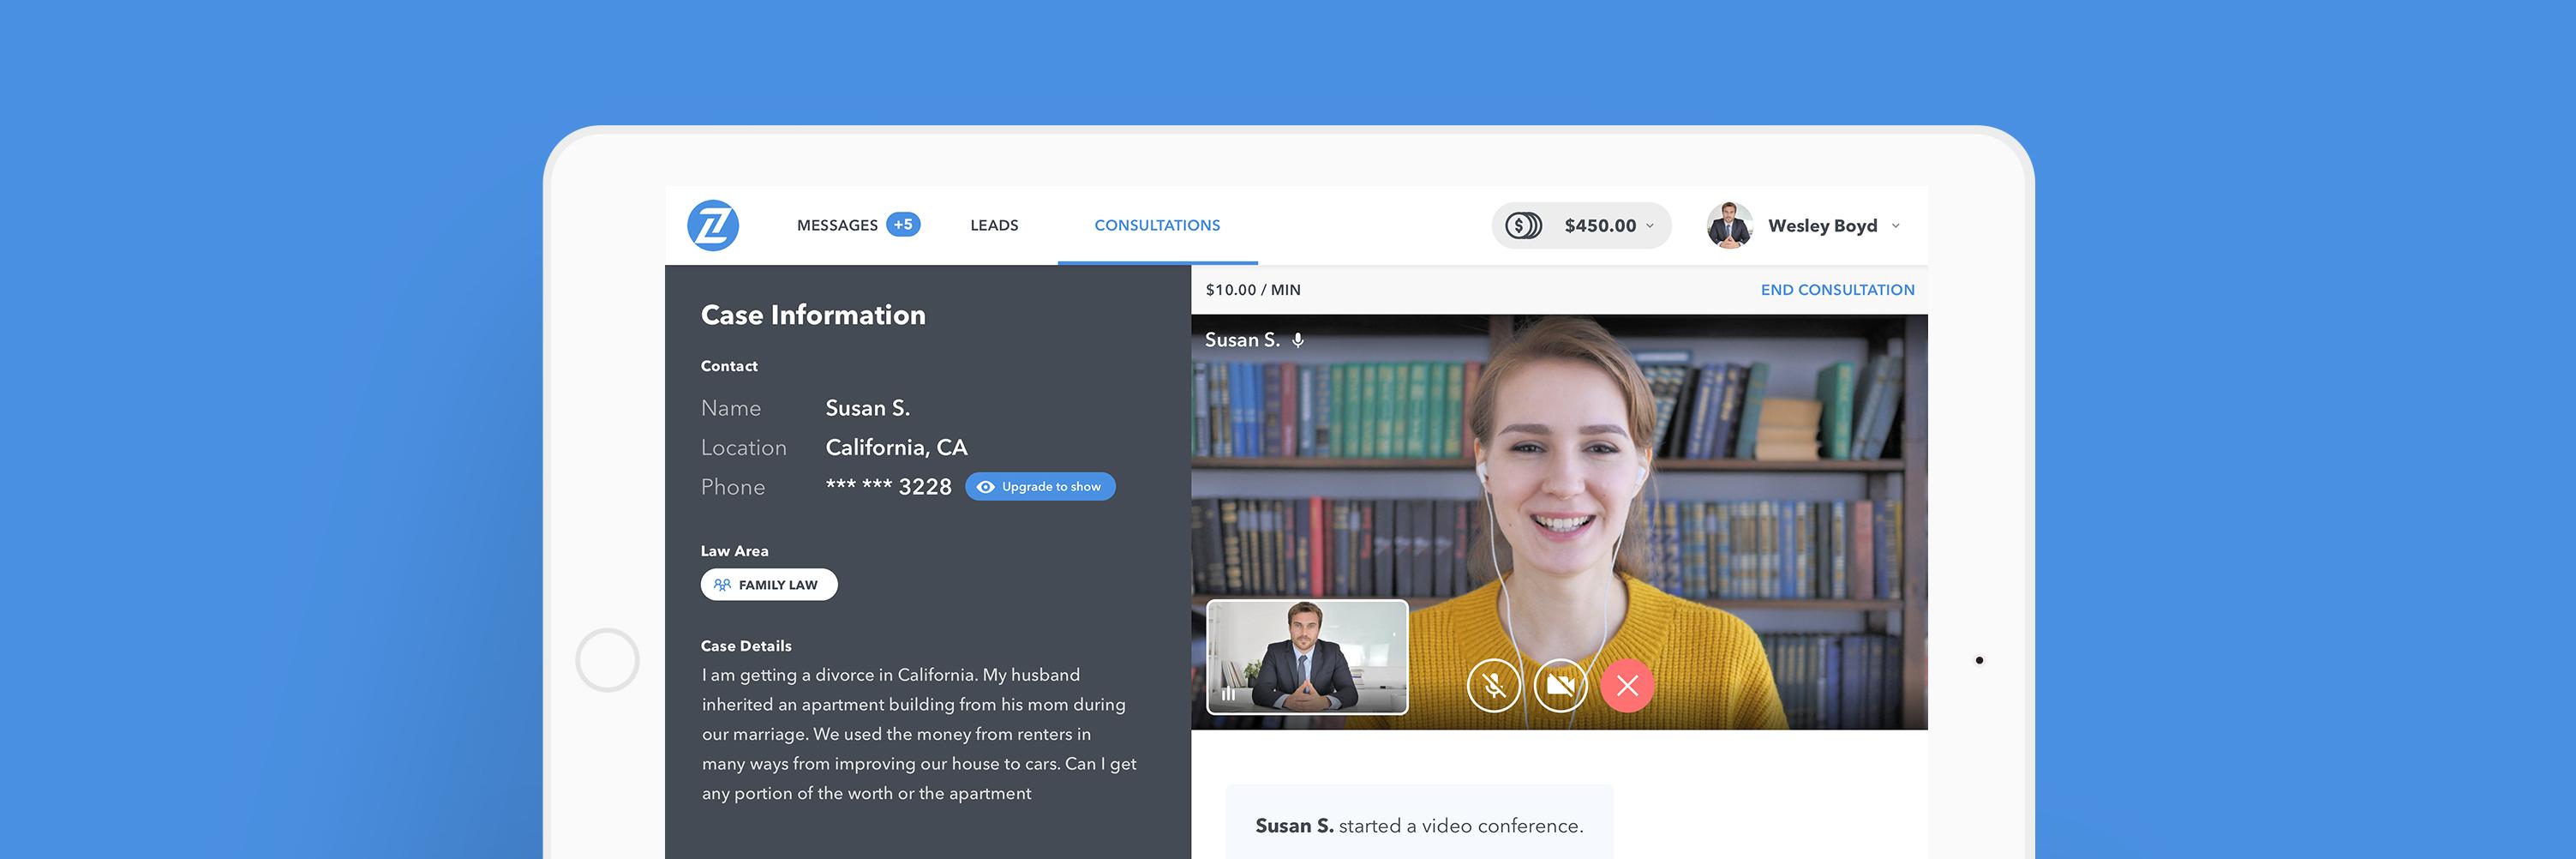Click the microphone icon beside Susan S.
The width and height of the screenshot is (2576, 859).
tap(1298, 340)
